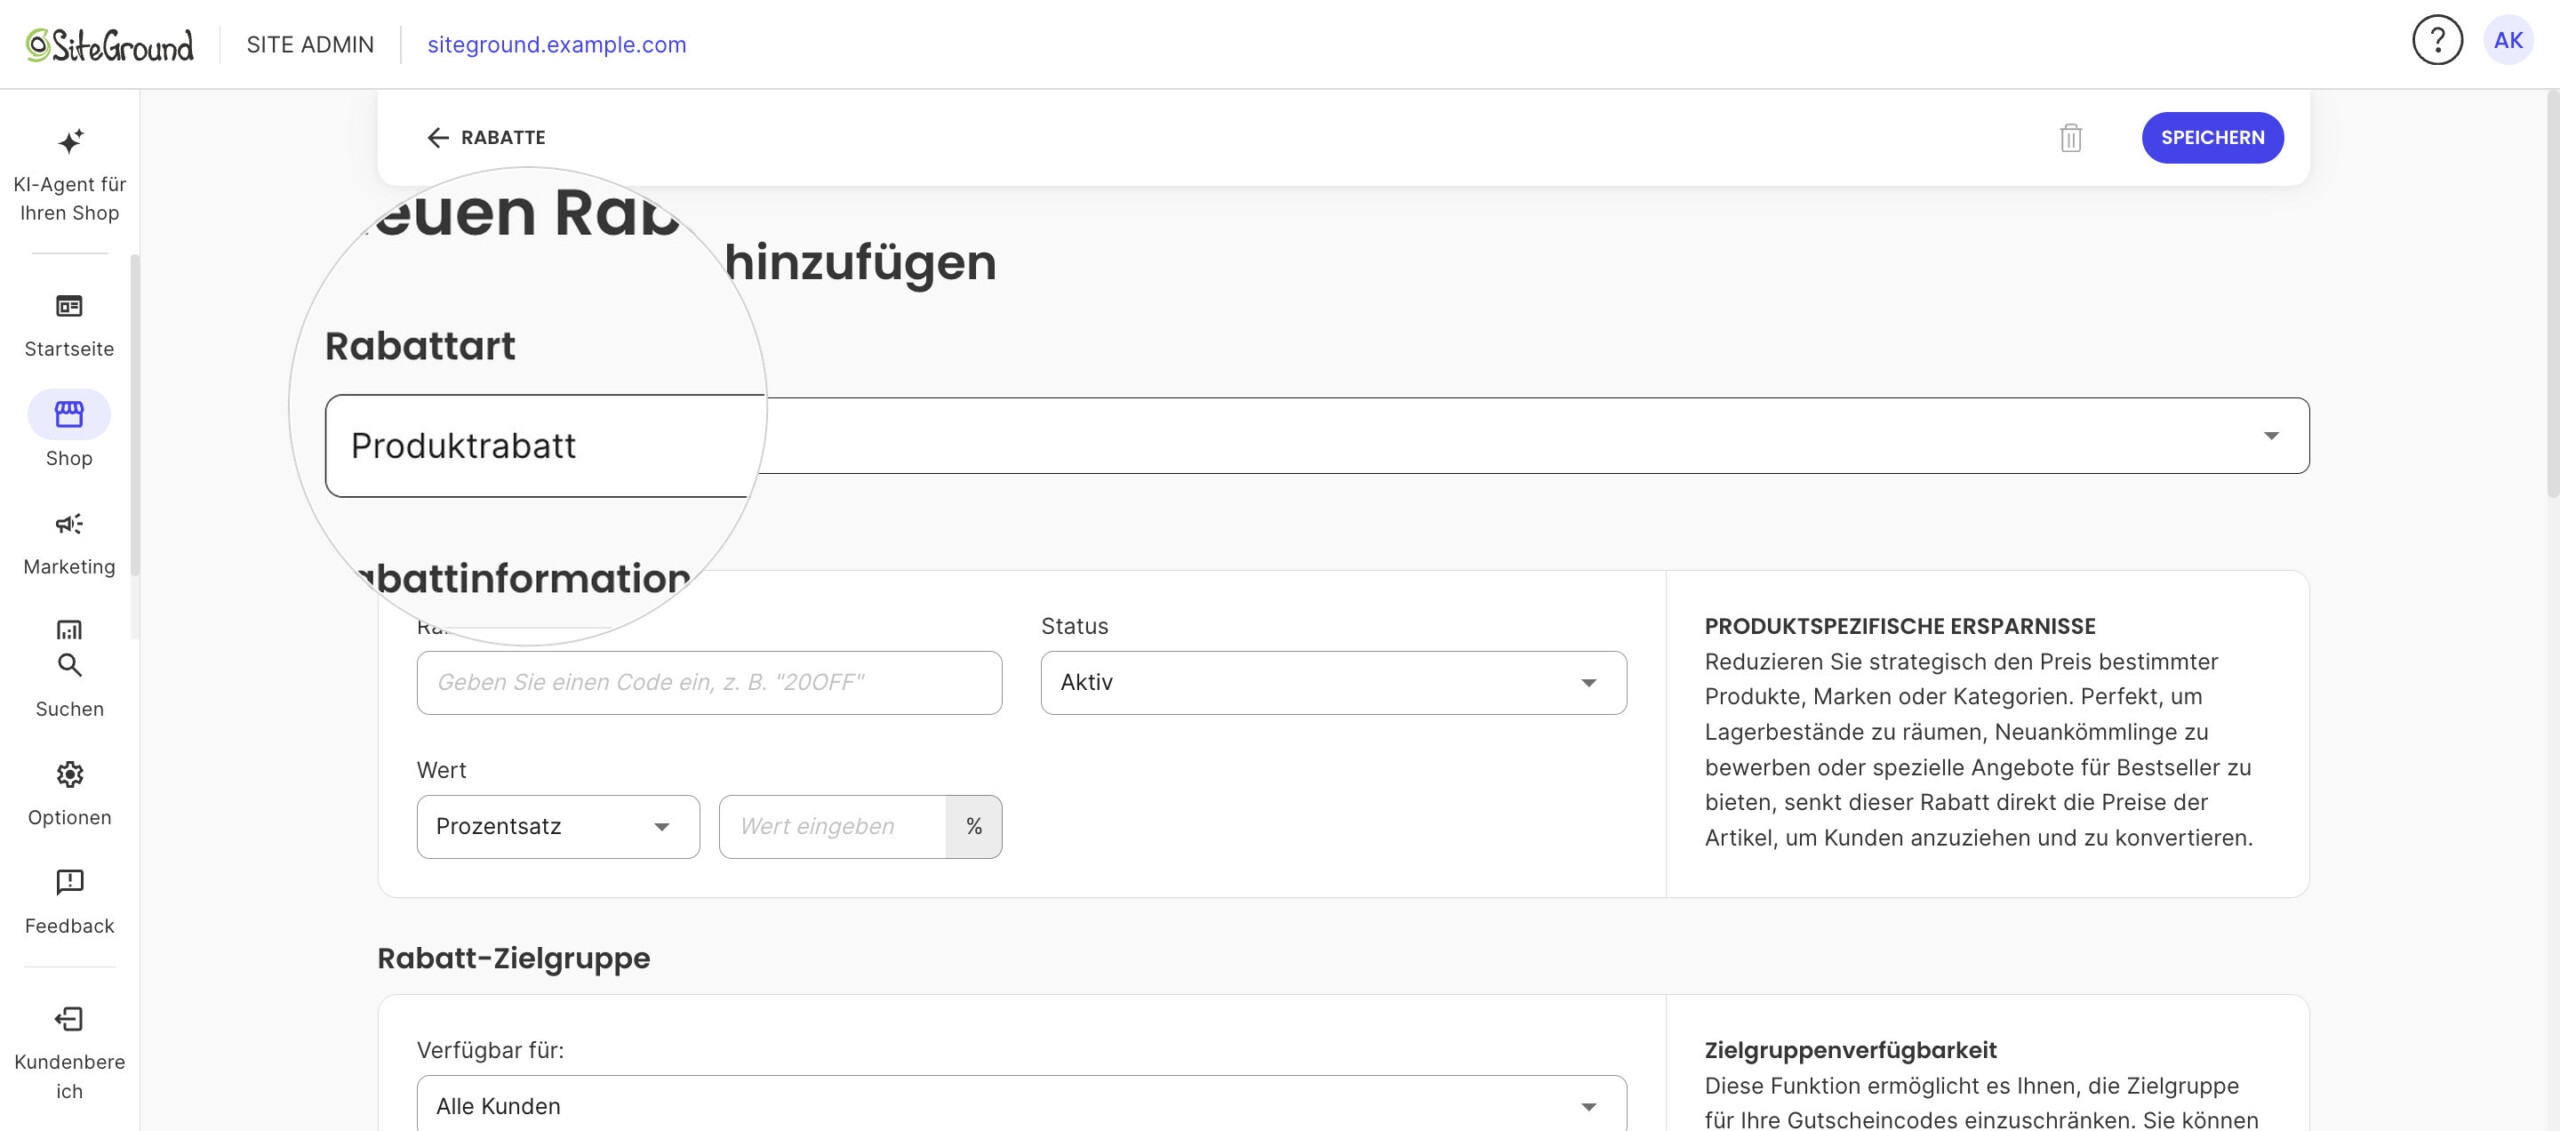The width and height of the screenshot is (2560, 1131).
Task: Open Feedback speech bubble icon
Action: [x=69, y=882]
